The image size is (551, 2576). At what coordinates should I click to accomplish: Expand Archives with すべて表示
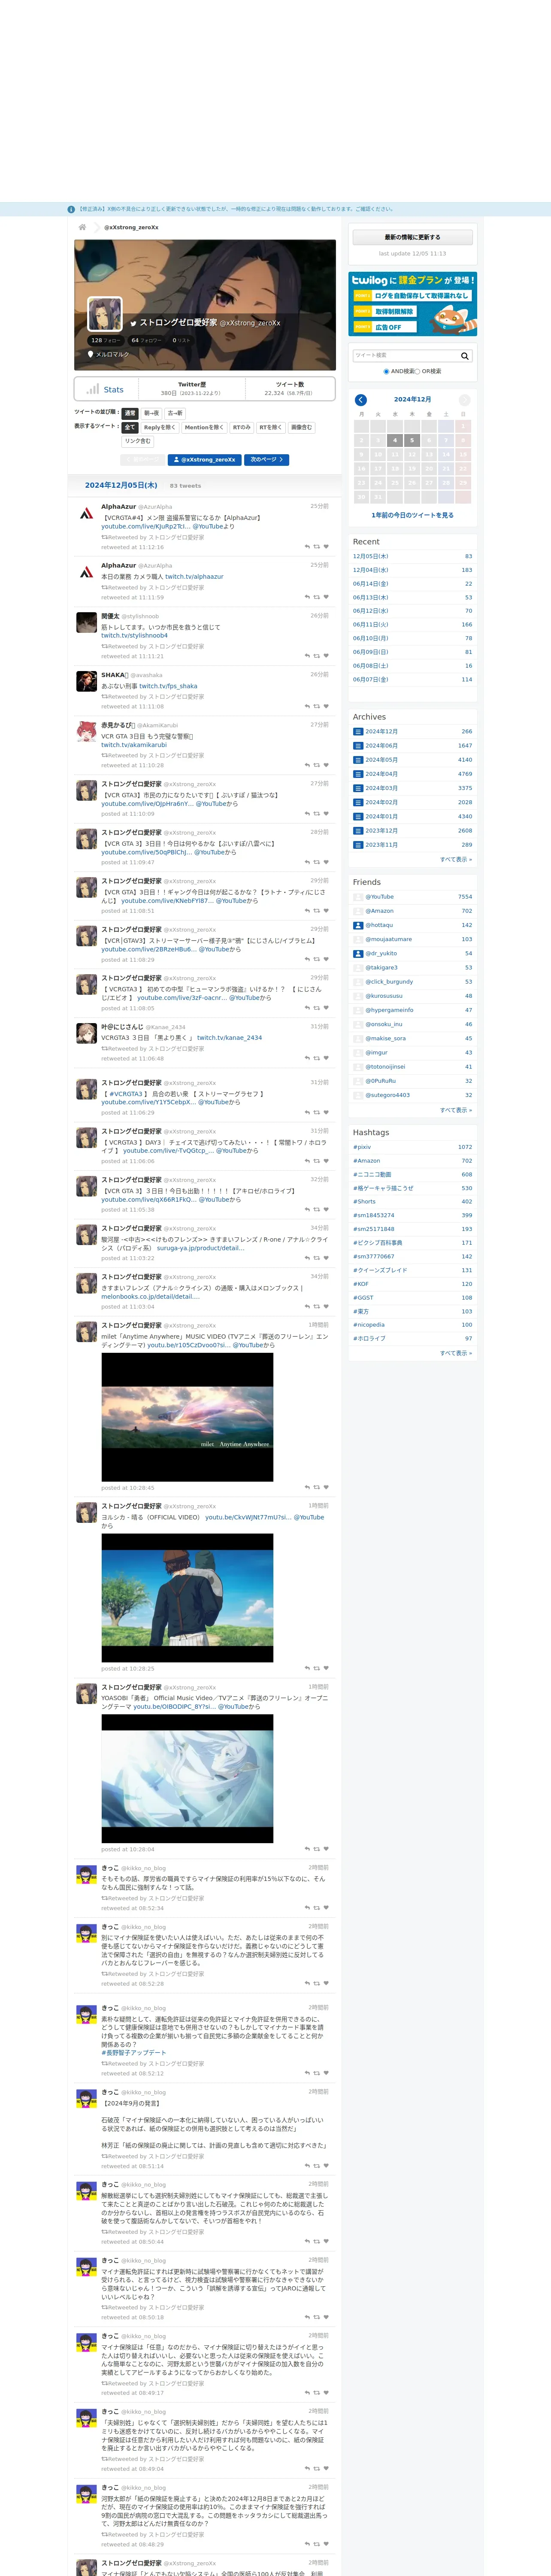[x=456, y=859]
